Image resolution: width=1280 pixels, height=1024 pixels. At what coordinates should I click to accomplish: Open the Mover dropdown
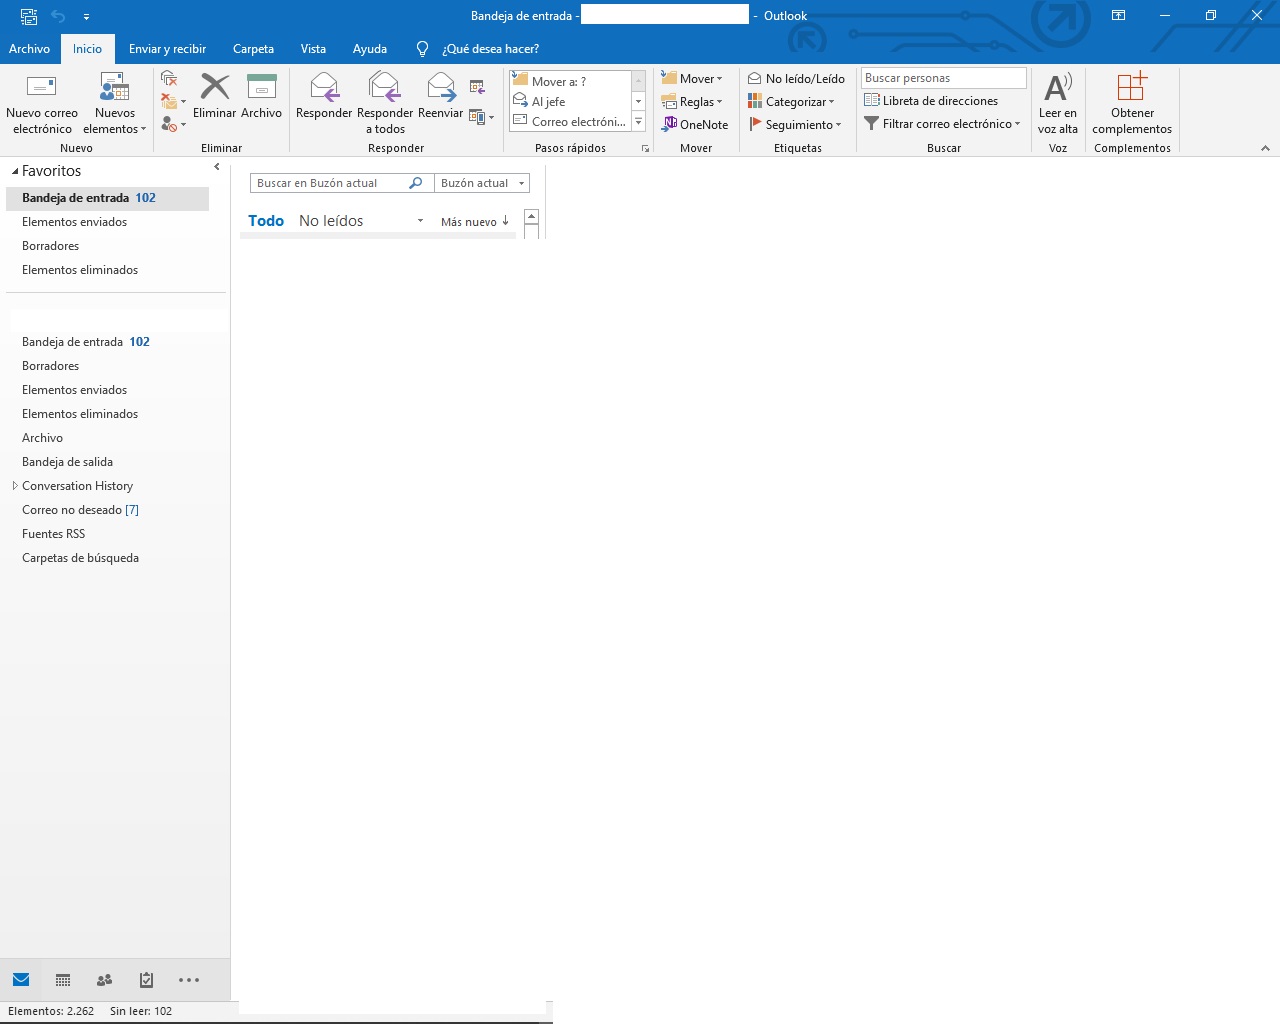(692, 78)
